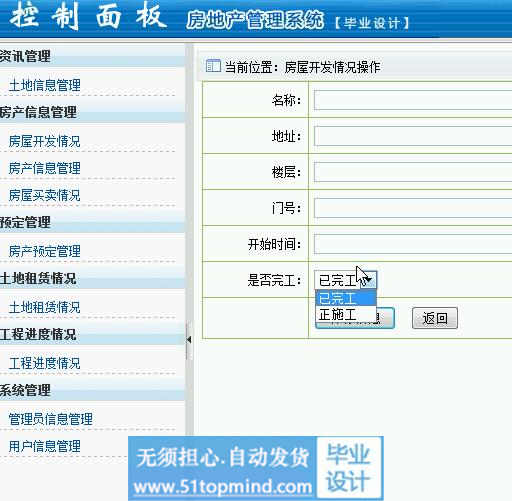Collapse the sidebar with the arrow handle

[x=189, y=340]
